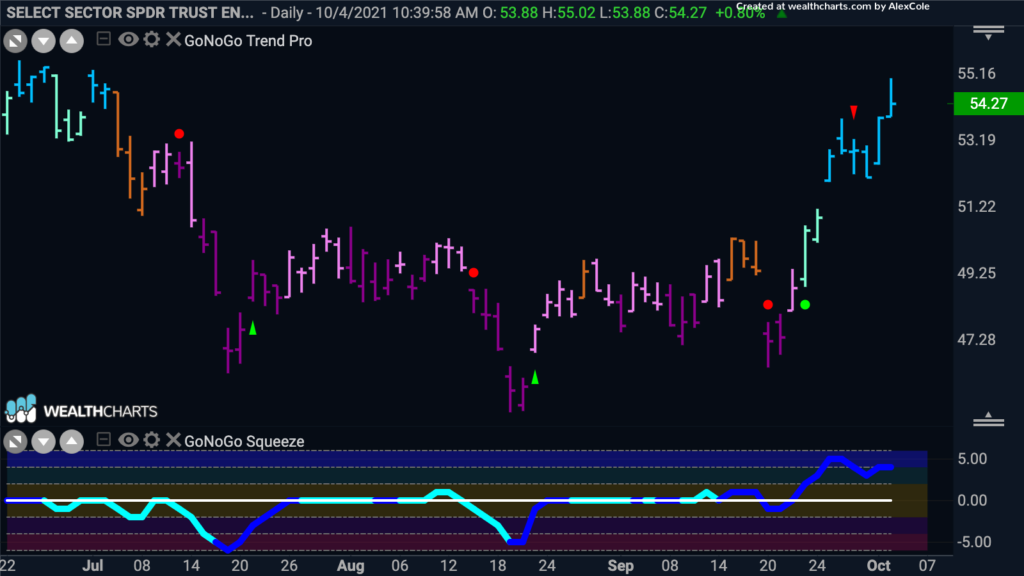
Task: Click the pane divider handle above squeeze scale
Action: (x=988, y=420)
